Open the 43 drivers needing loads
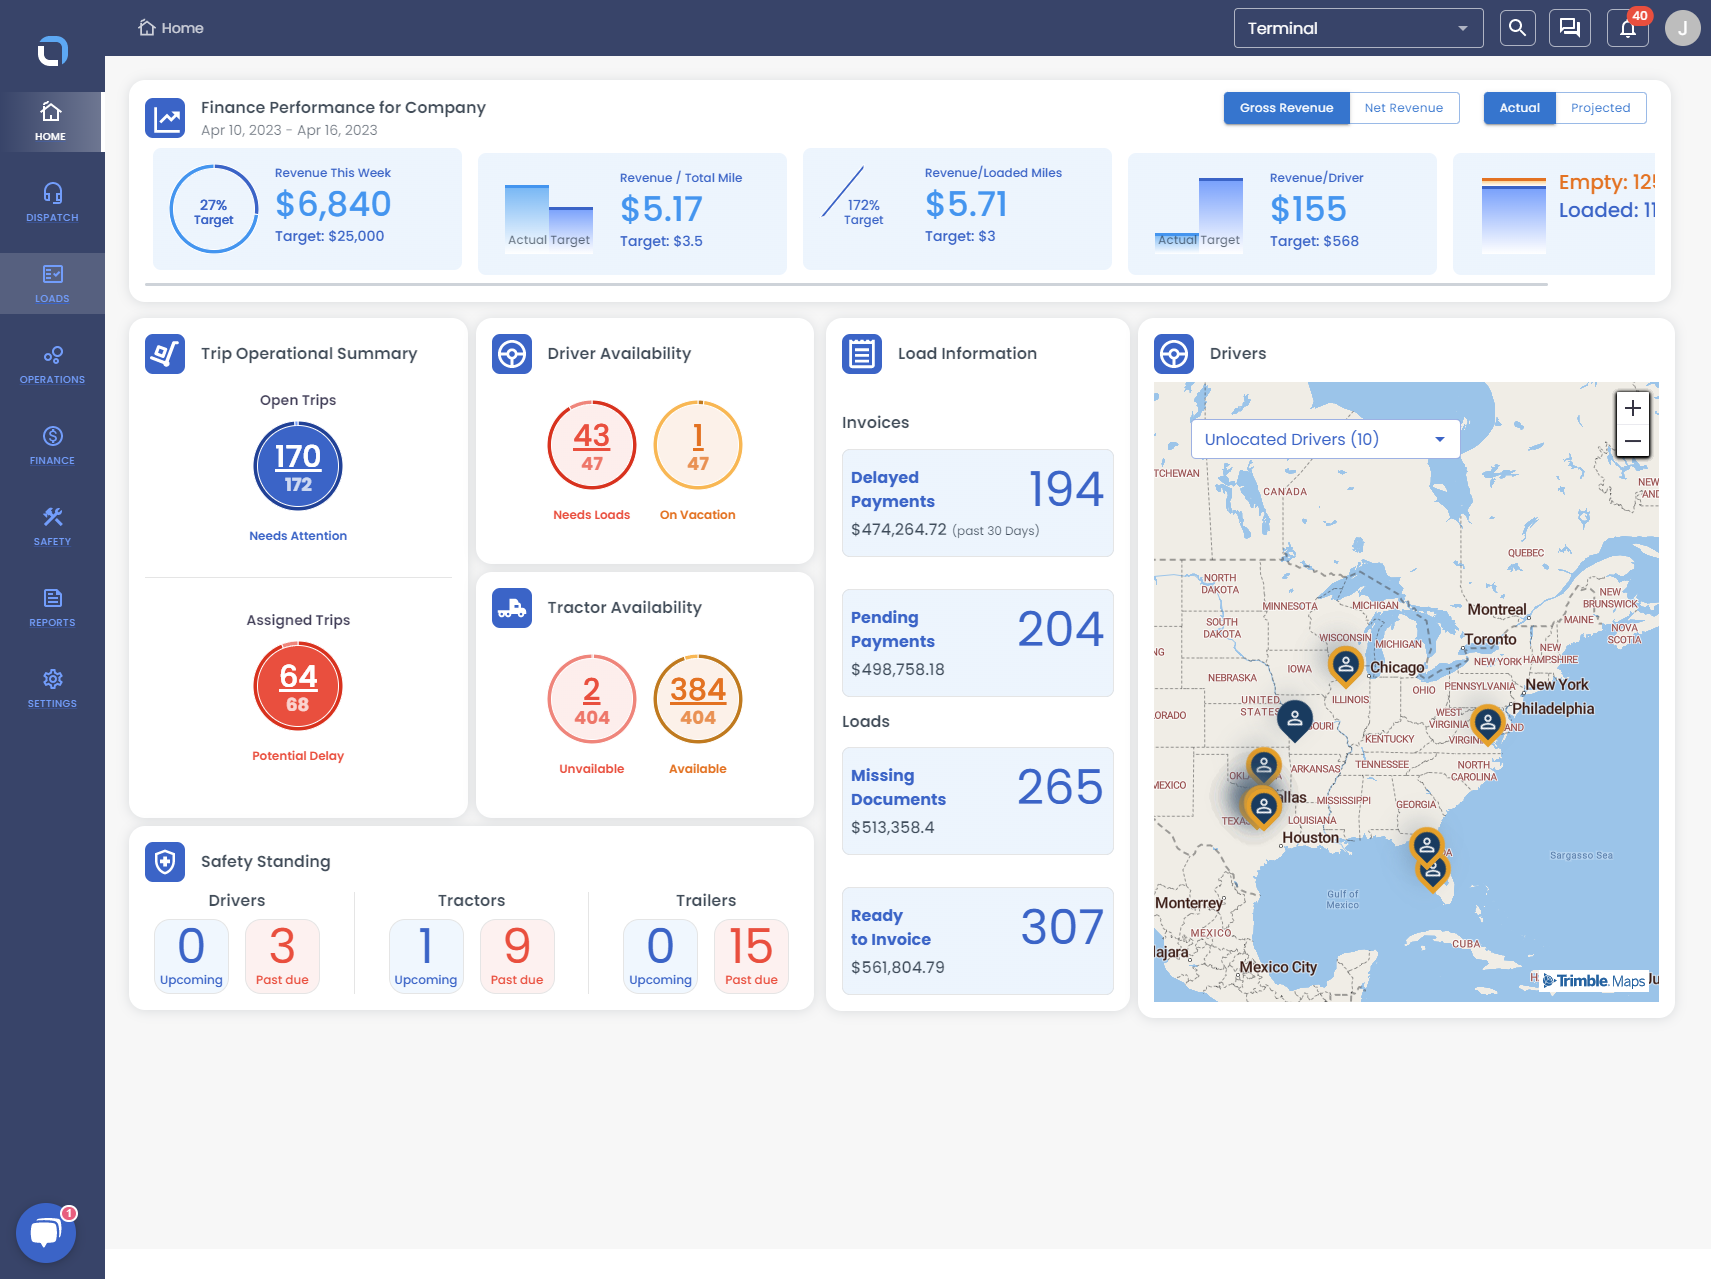Viewport: 1711px width, 1279px height. point(592,445)
